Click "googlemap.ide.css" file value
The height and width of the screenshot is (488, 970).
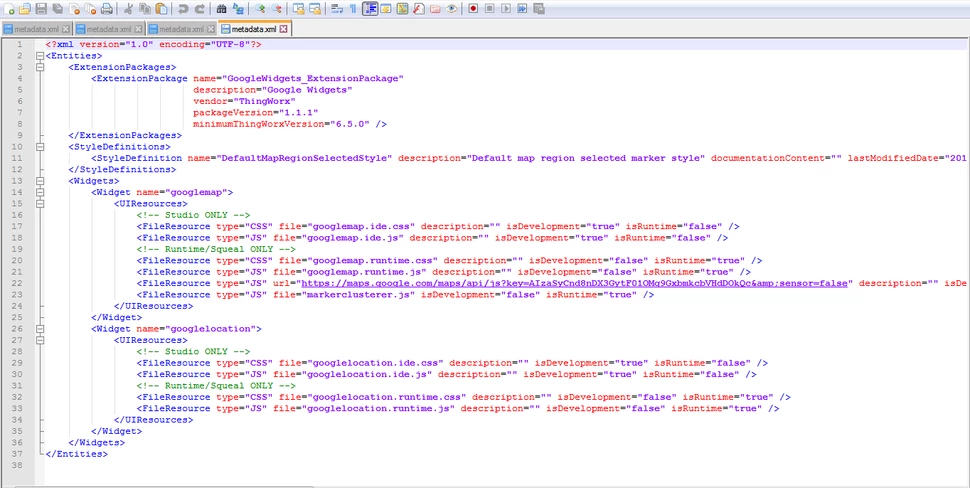(x=362, y=226)
